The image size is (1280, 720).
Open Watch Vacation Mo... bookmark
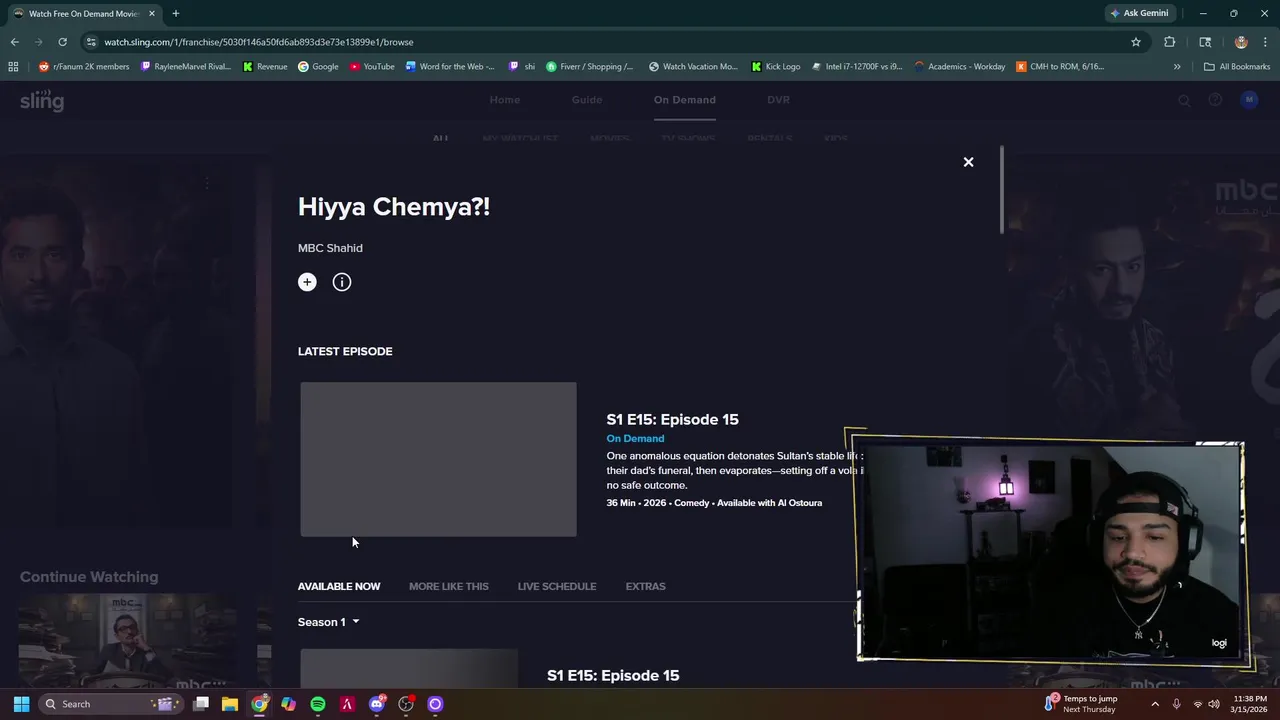click(693, 66)
